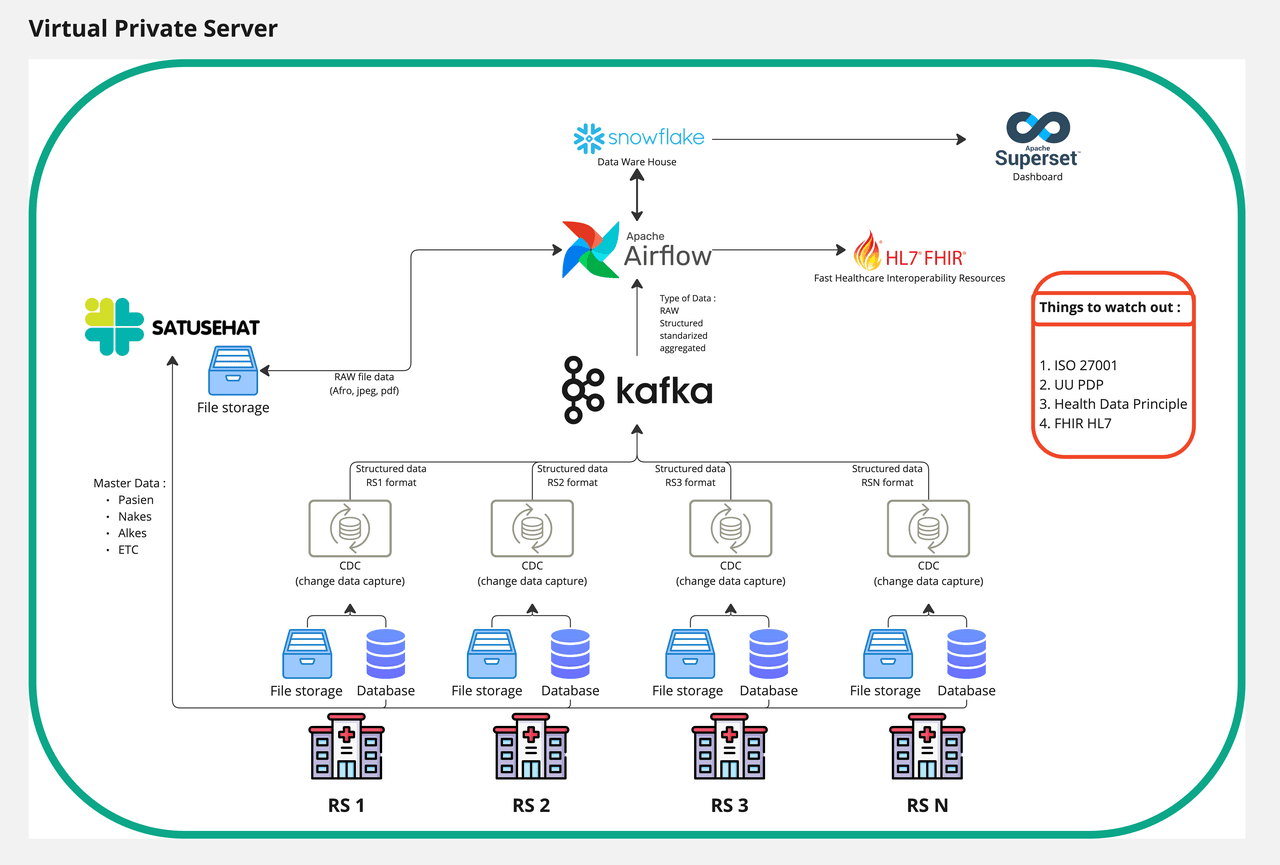The height and width of the screenshot is (865, 1280).
Task: Click the 'Master Data :' label
Action: coord(128,484)
